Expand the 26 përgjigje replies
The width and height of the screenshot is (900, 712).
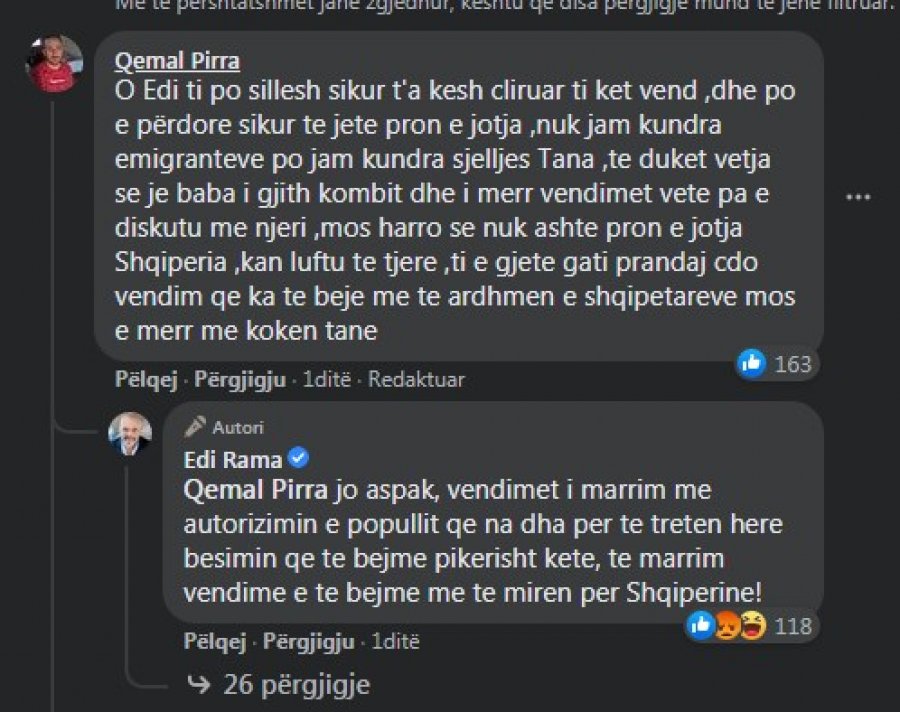click(x=283, y=685)
